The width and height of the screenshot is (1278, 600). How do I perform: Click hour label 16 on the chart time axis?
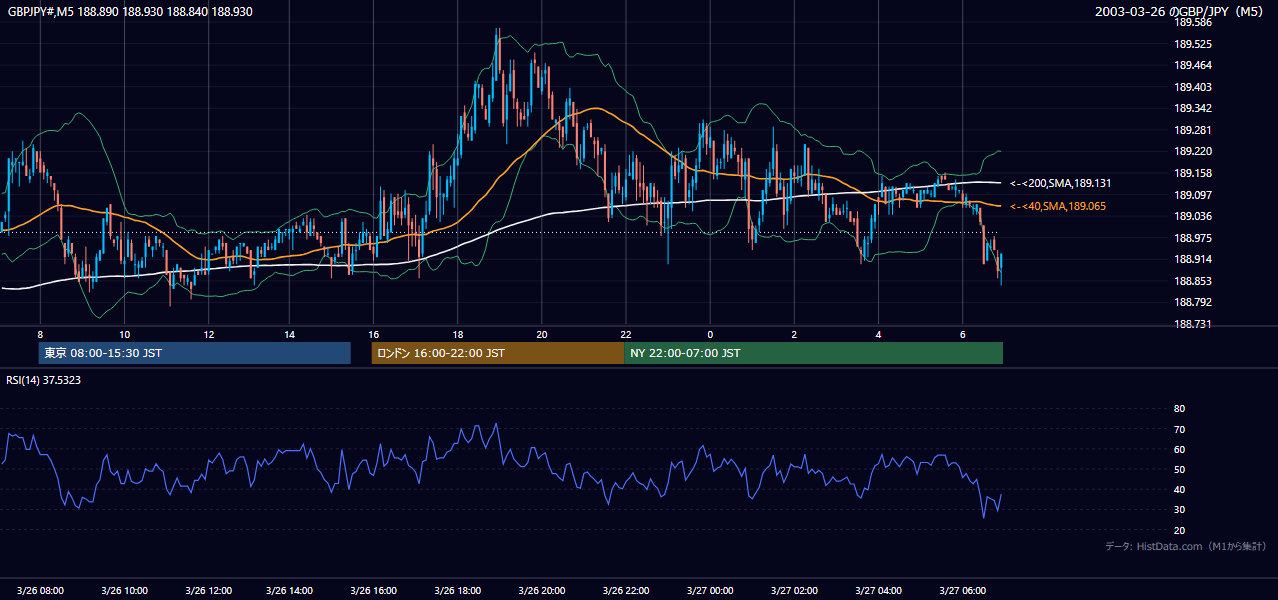374,334
